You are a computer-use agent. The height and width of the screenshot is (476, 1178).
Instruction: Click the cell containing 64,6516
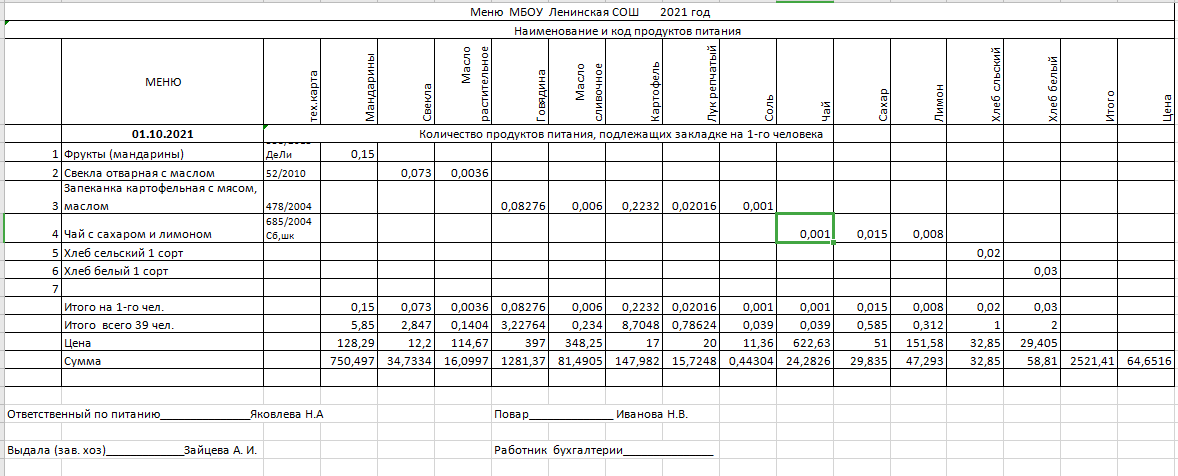click(1148, 361)
